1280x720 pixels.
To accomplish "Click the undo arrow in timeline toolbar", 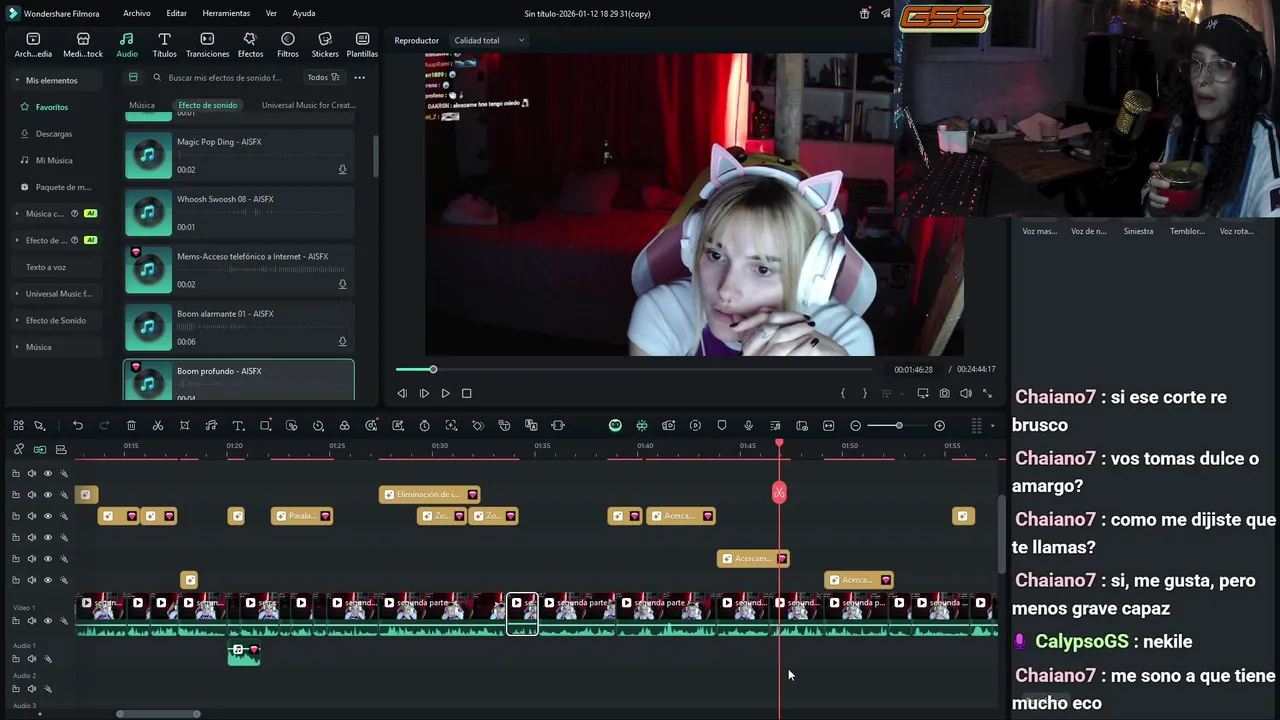I will (78, 426).
